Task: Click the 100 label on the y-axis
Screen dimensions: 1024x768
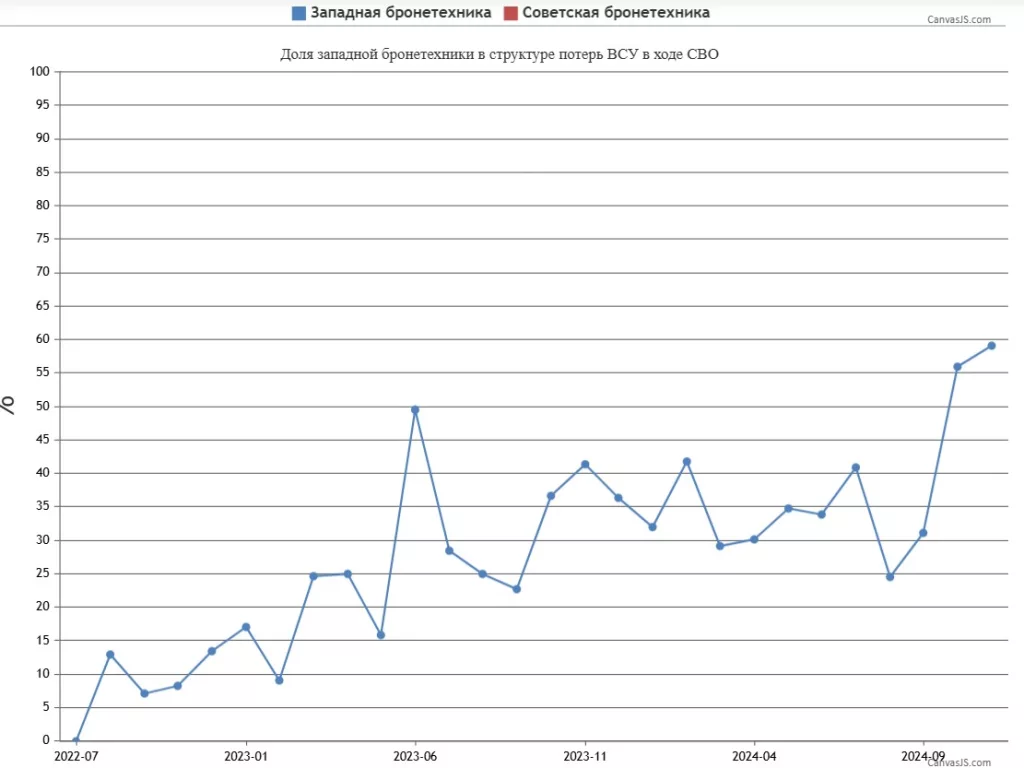Action: [x=40, y=72]
